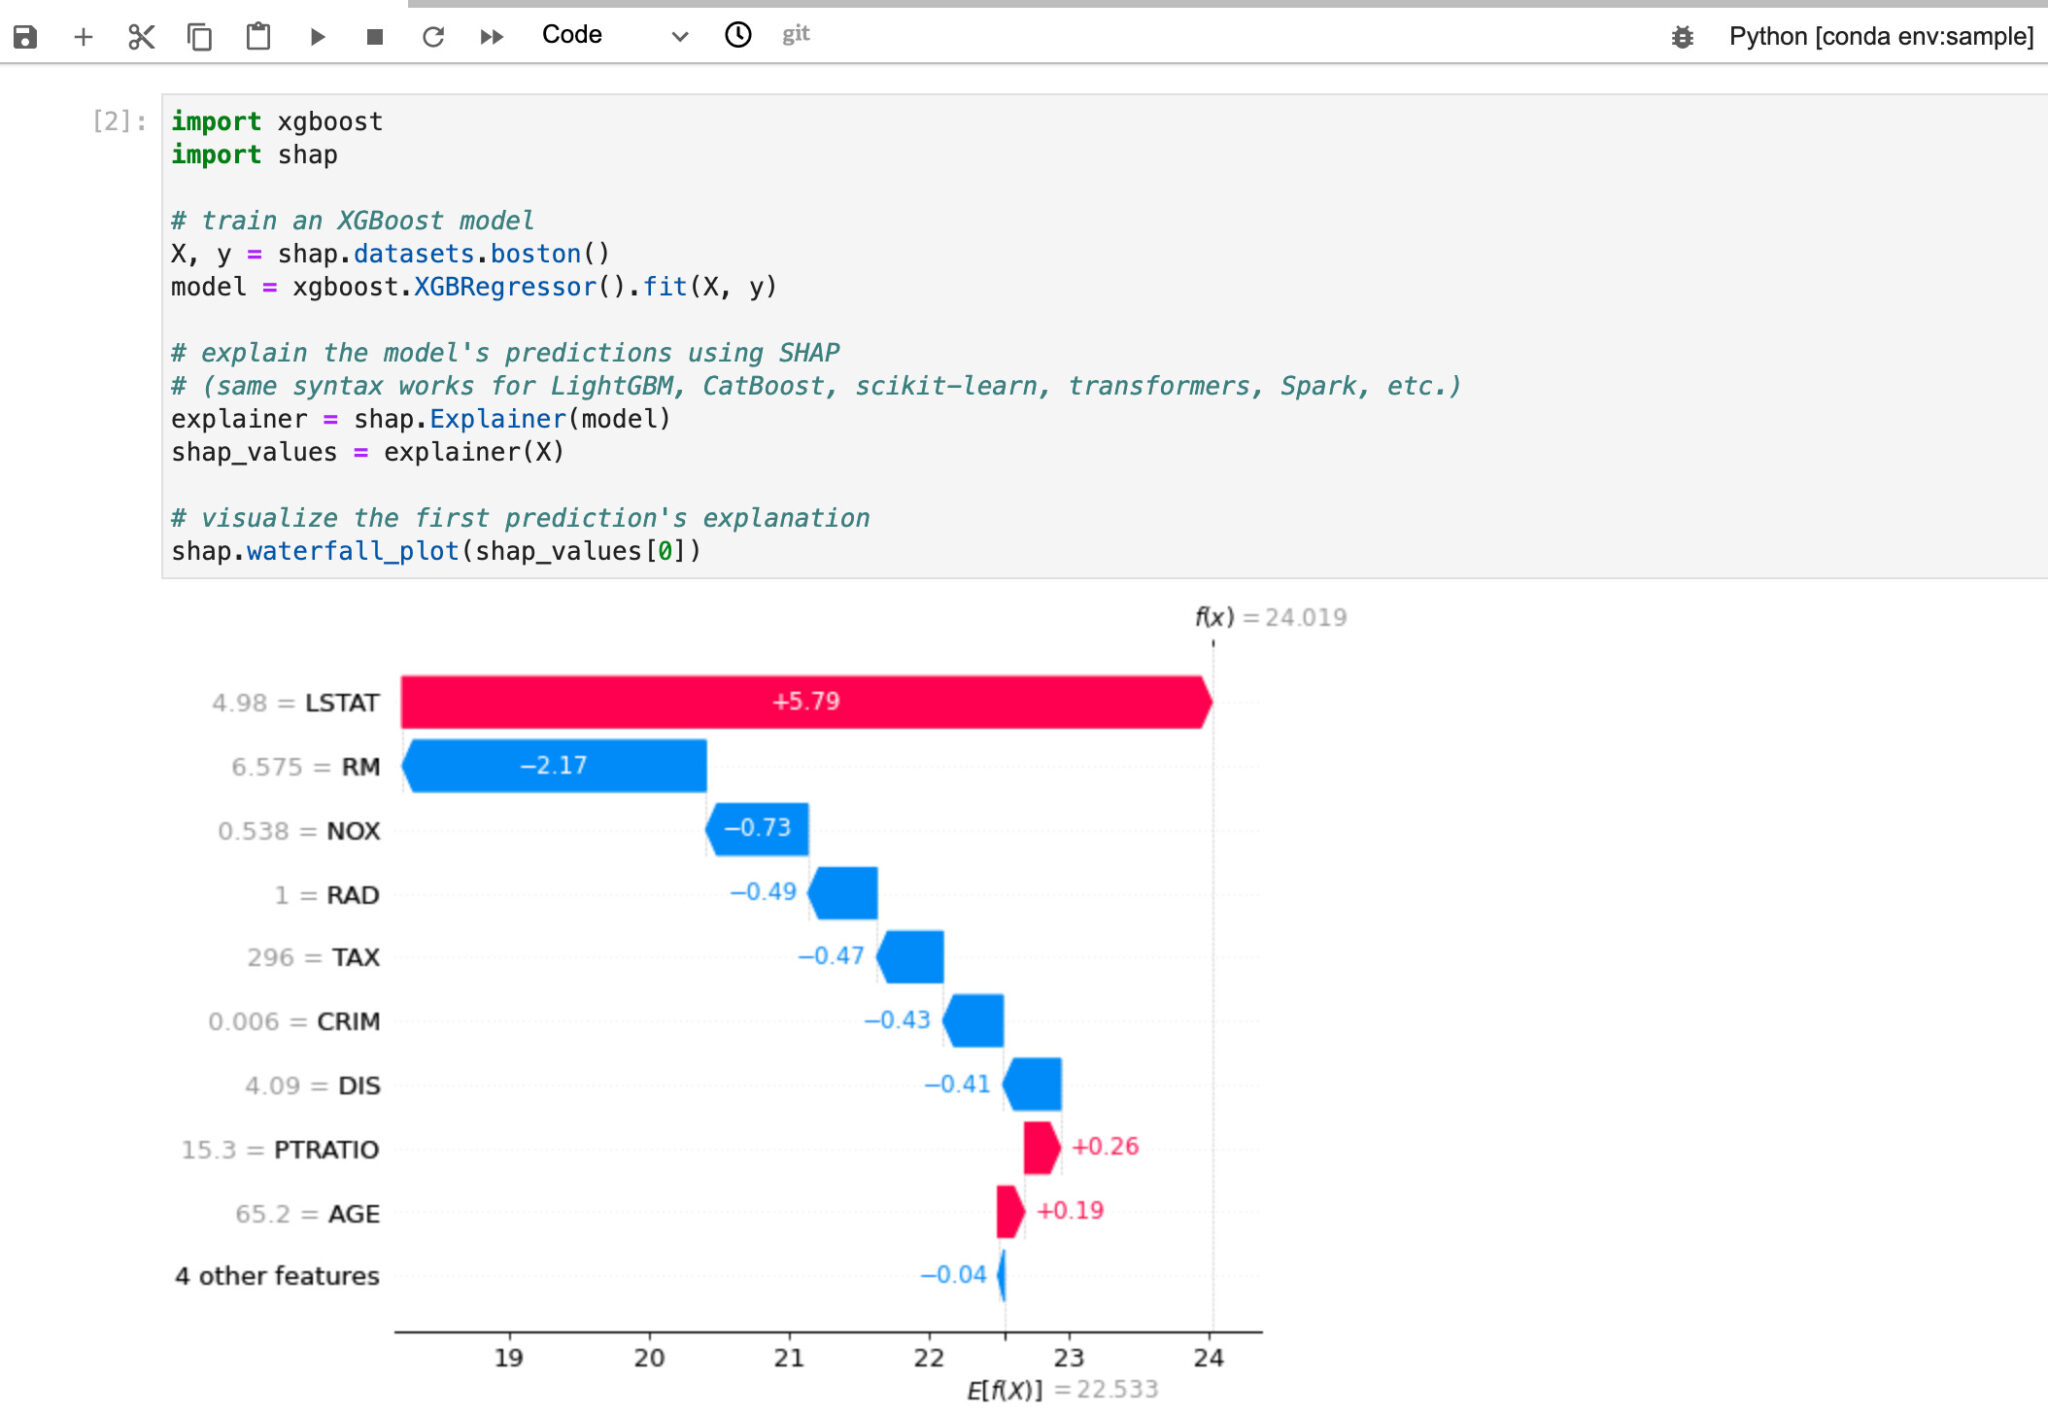
Task: Open the Code cell type dropdown
Action: coord(571,35)
